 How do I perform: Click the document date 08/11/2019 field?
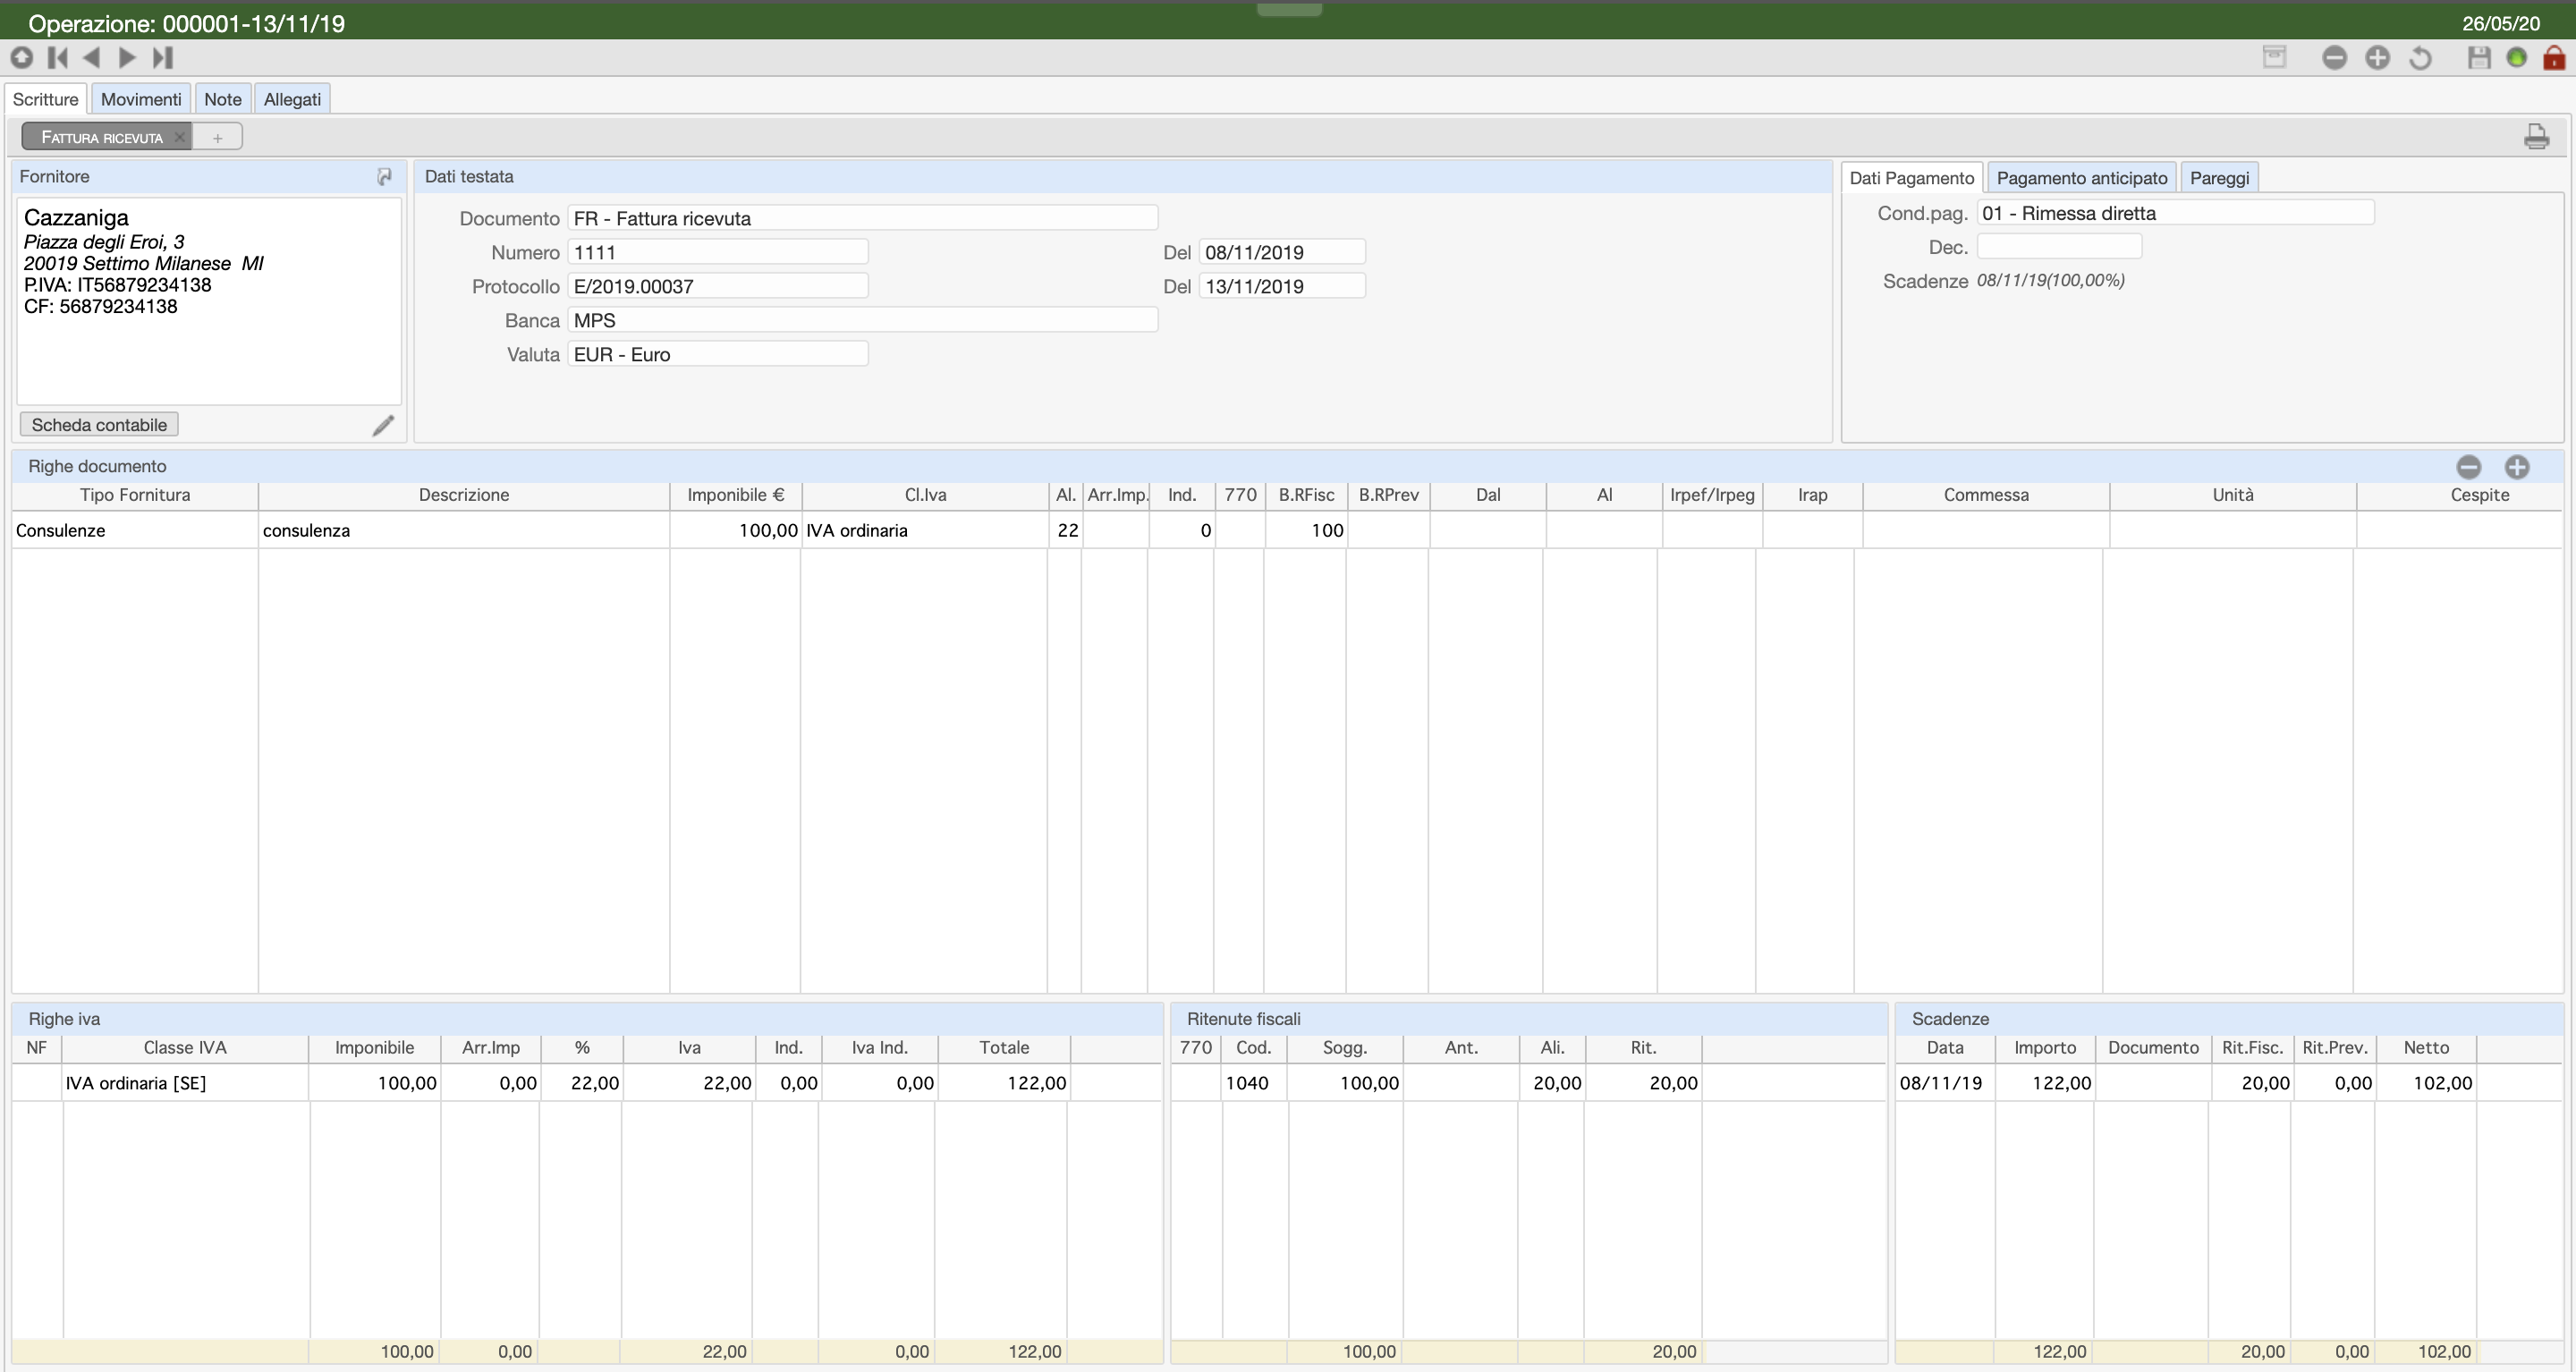point(1282,252)
